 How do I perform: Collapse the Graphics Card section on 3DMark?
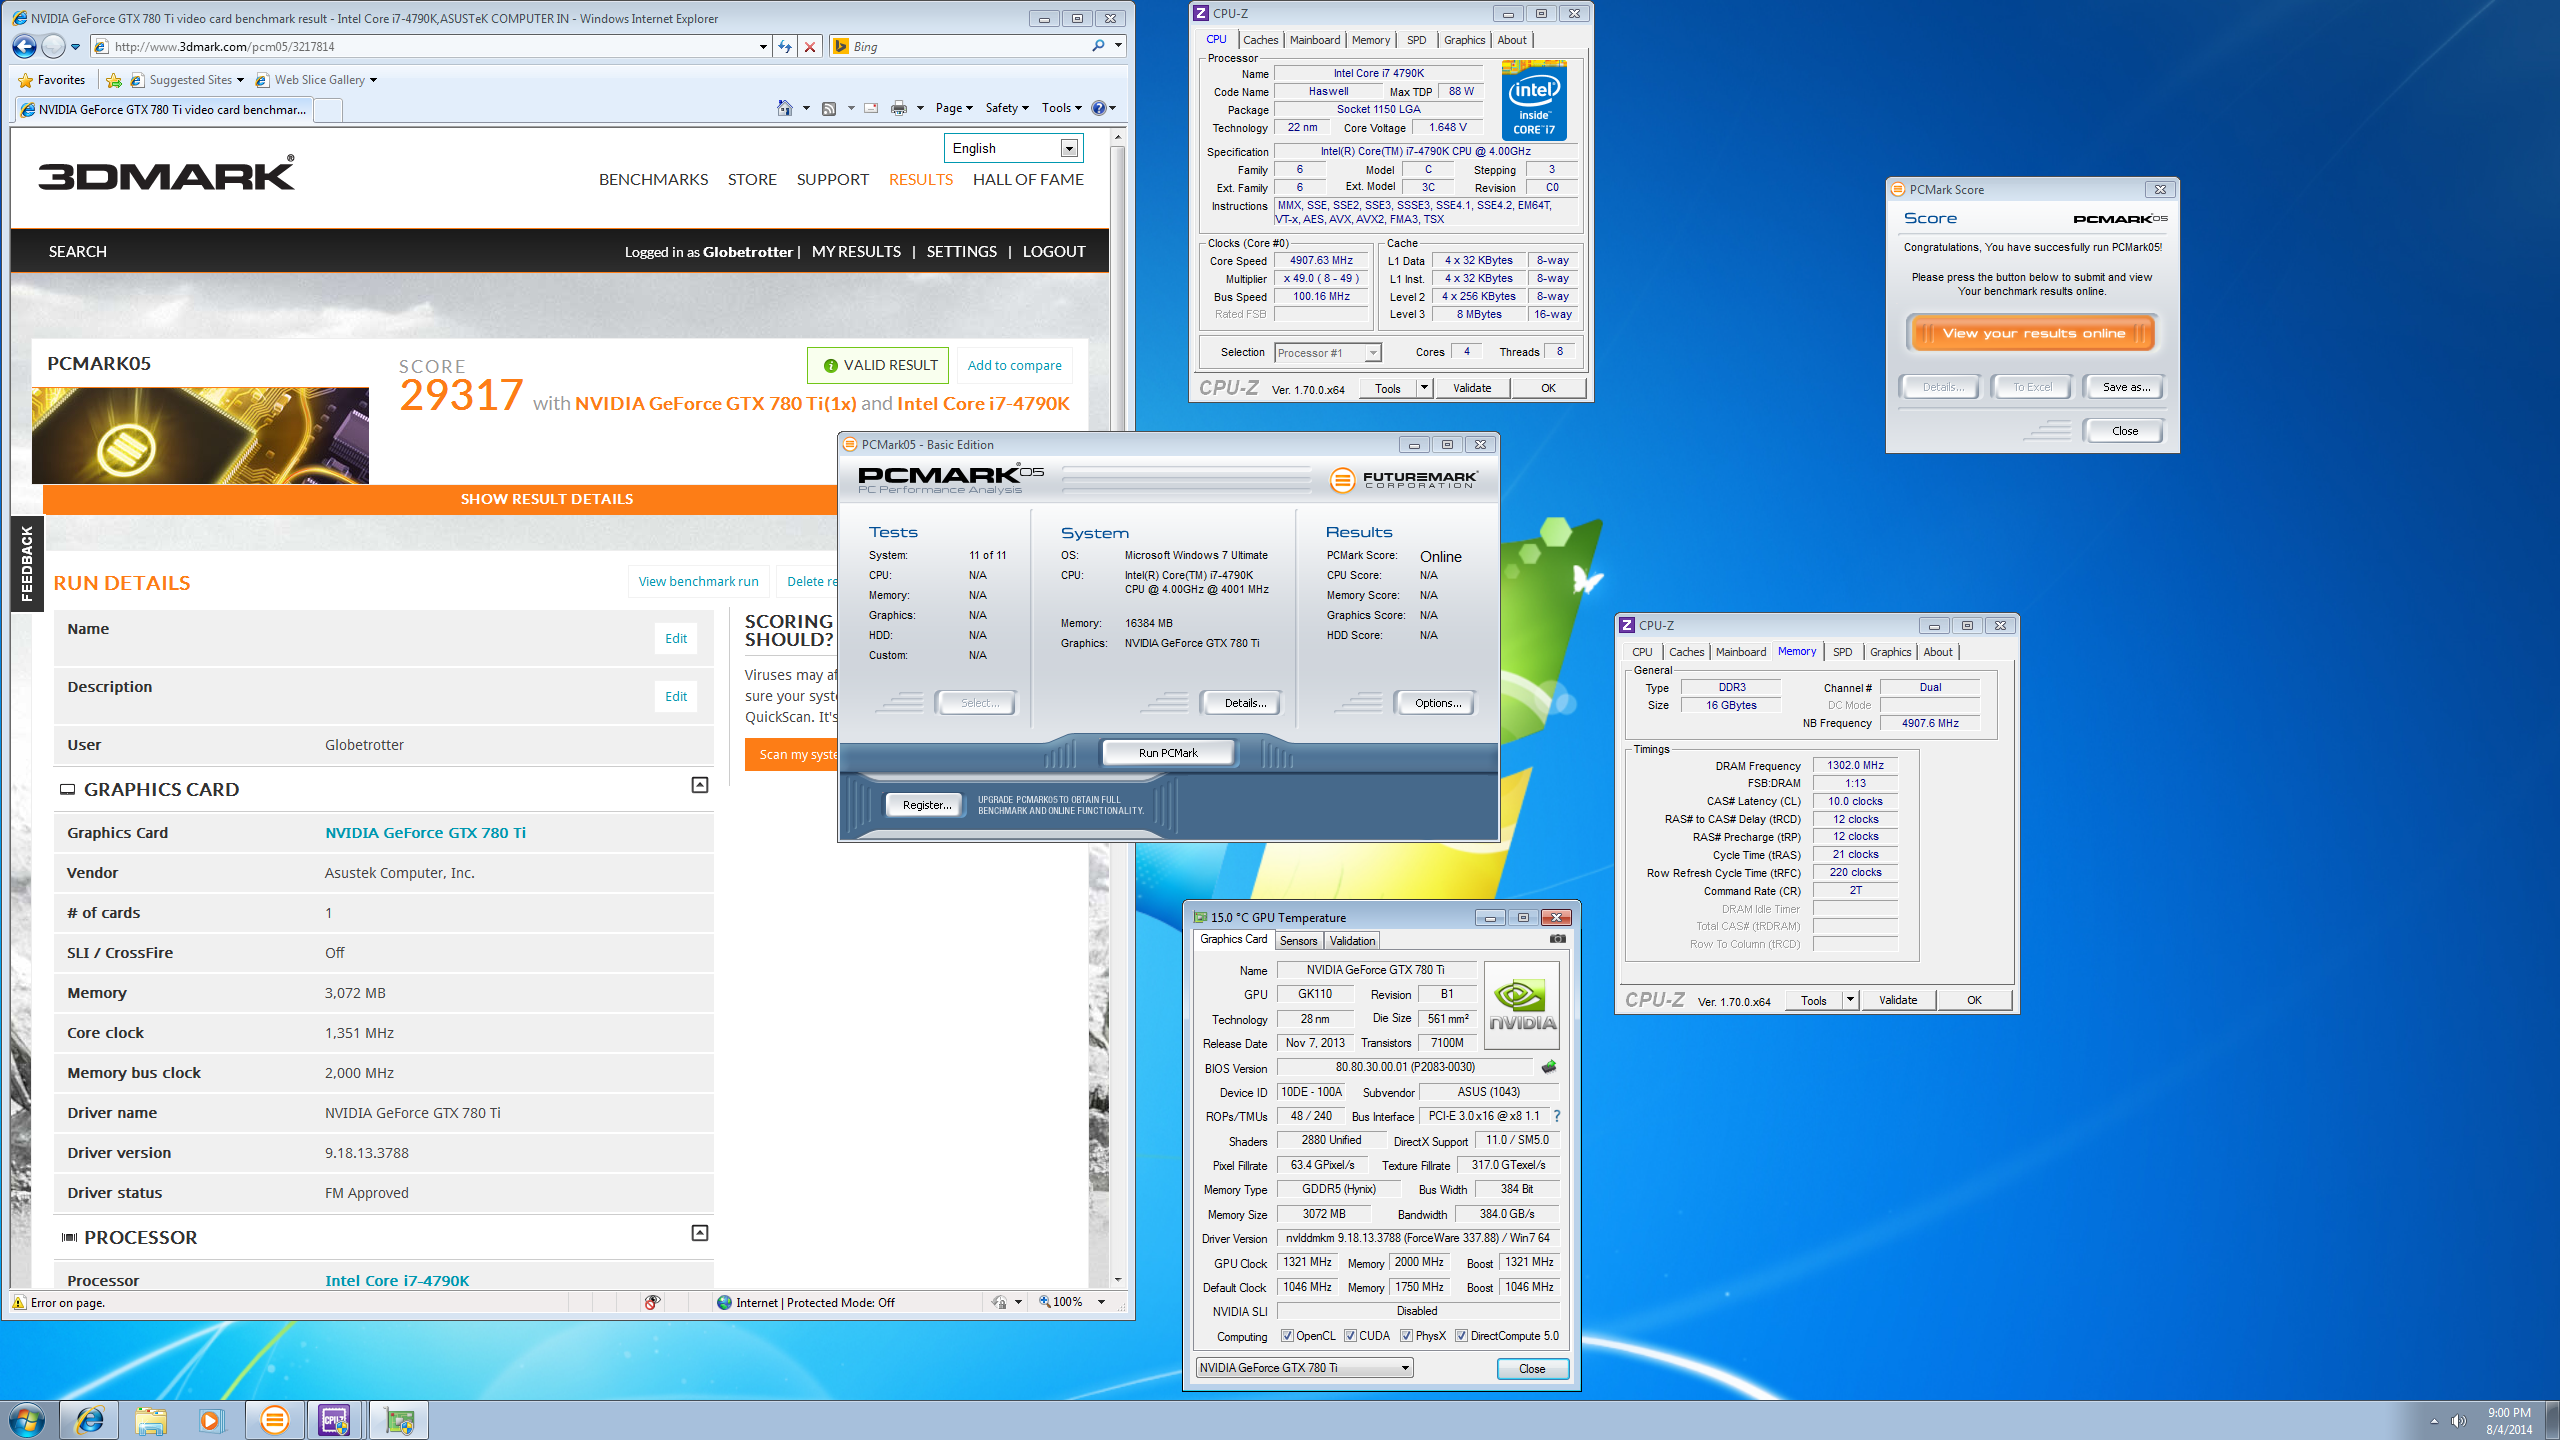point(700,786)
